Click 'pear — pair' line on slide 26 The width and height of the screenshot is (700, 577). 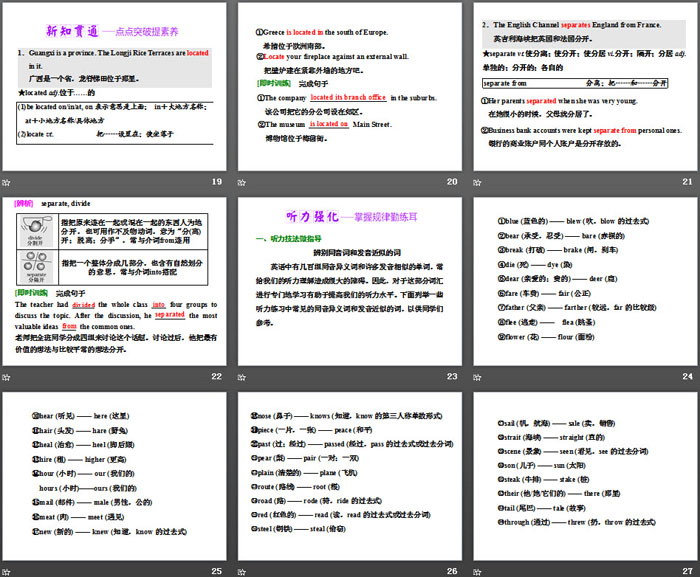pyautogui.click(x=305, y=458)
